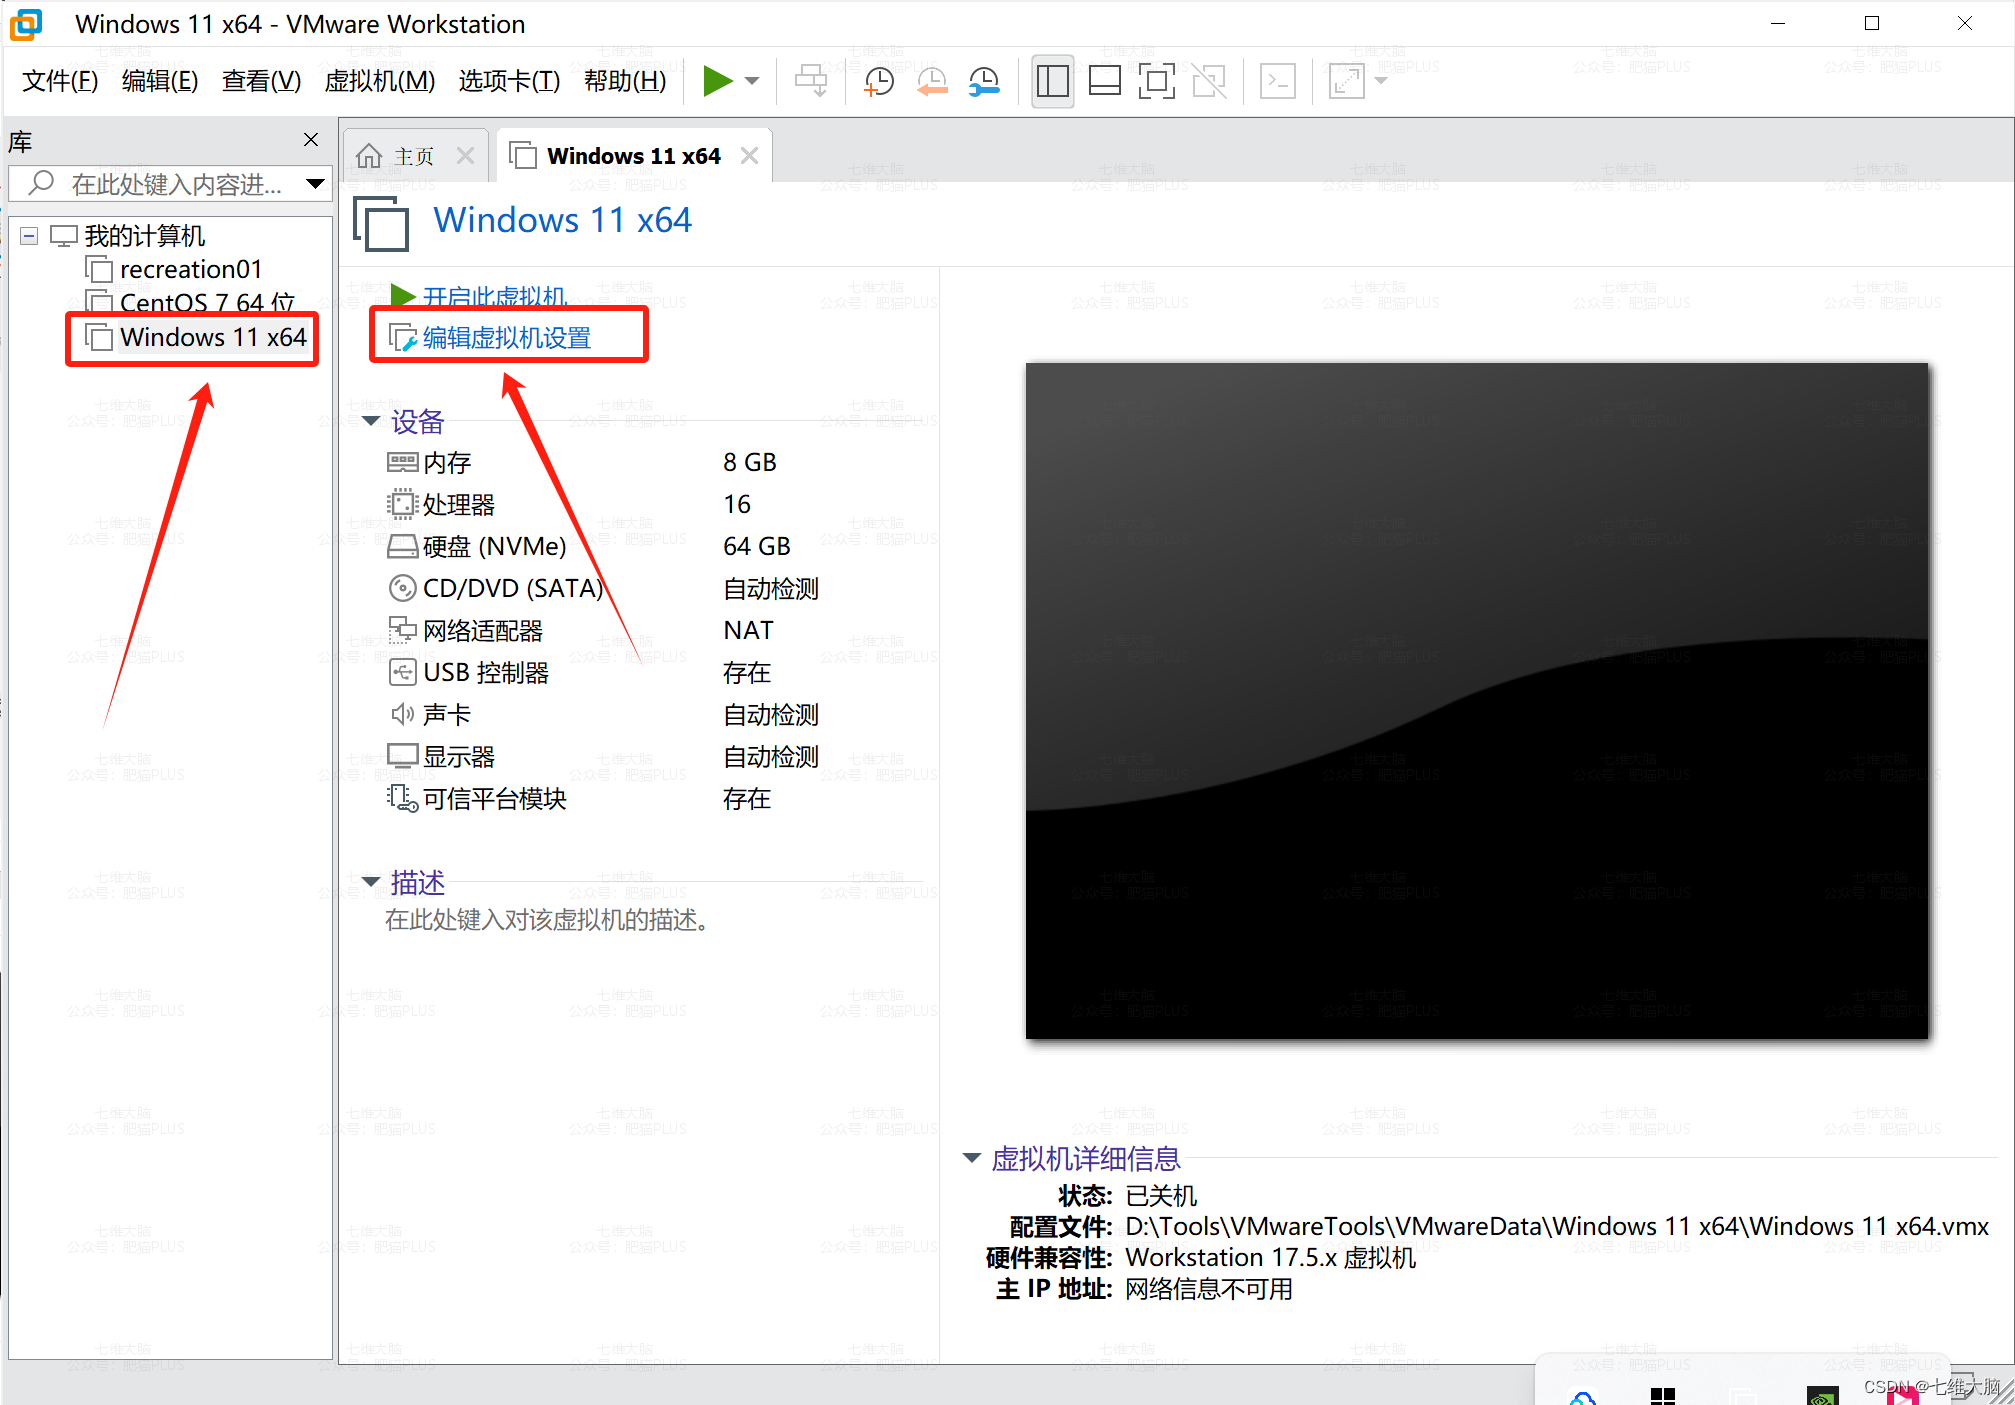
Task: Take a snapshot with the clock-plus icon
Action: click(x=878, y=81)
